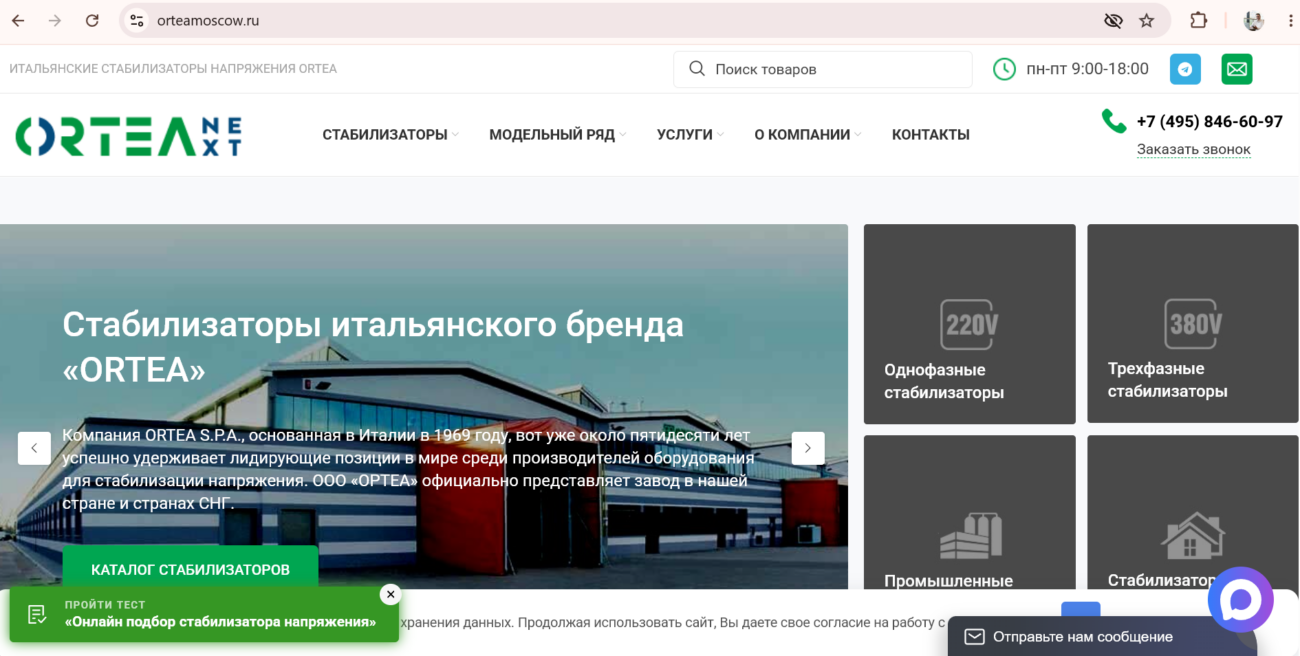Click the checklist icon in test banner
Viewport: 1300px width, 656px height.
click(37, 614)
